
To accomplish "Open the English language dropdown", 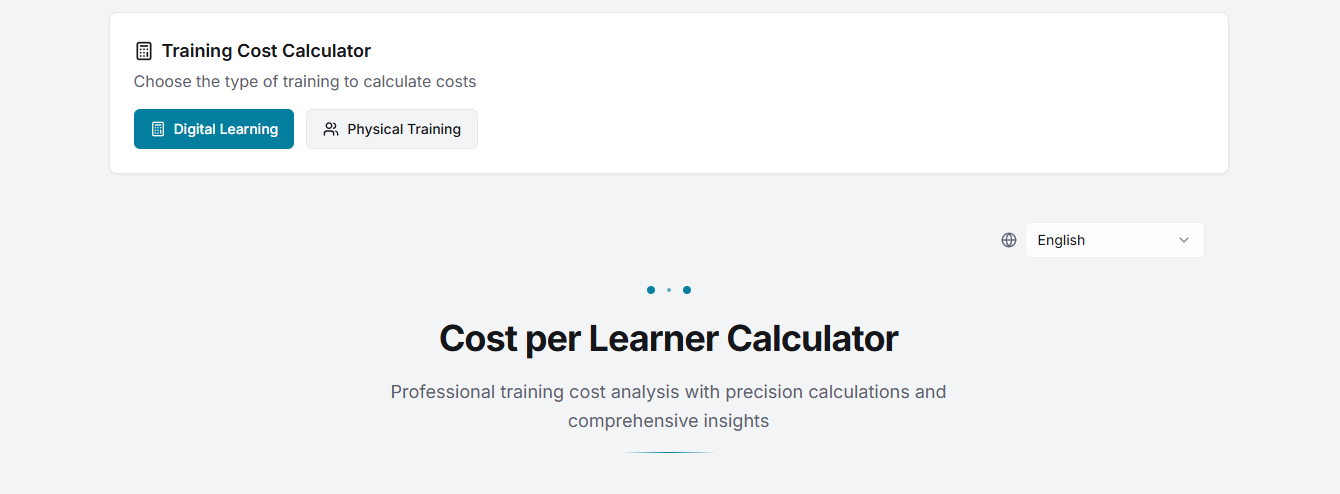I will pyautogui.click(x=1115, y=240).
